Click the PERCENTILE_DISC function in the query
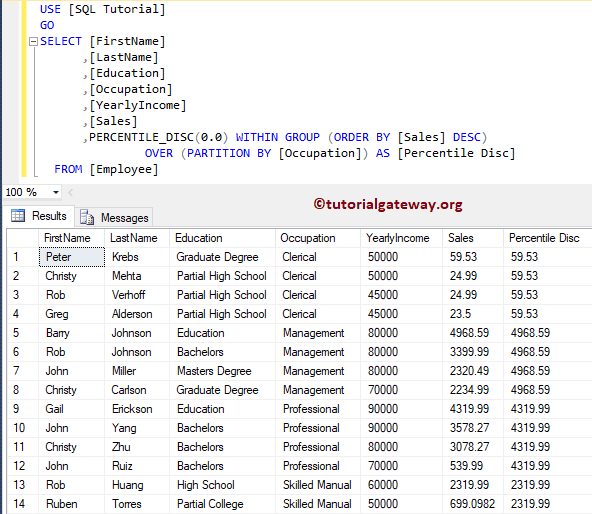The image size is (592, 514). click(x=141, y=137)
